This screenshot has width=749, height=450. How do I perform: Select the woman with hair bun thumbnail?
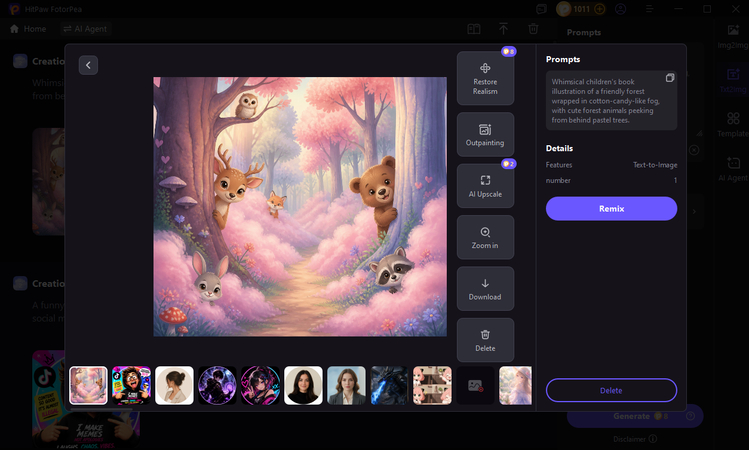tap(174, 386)
